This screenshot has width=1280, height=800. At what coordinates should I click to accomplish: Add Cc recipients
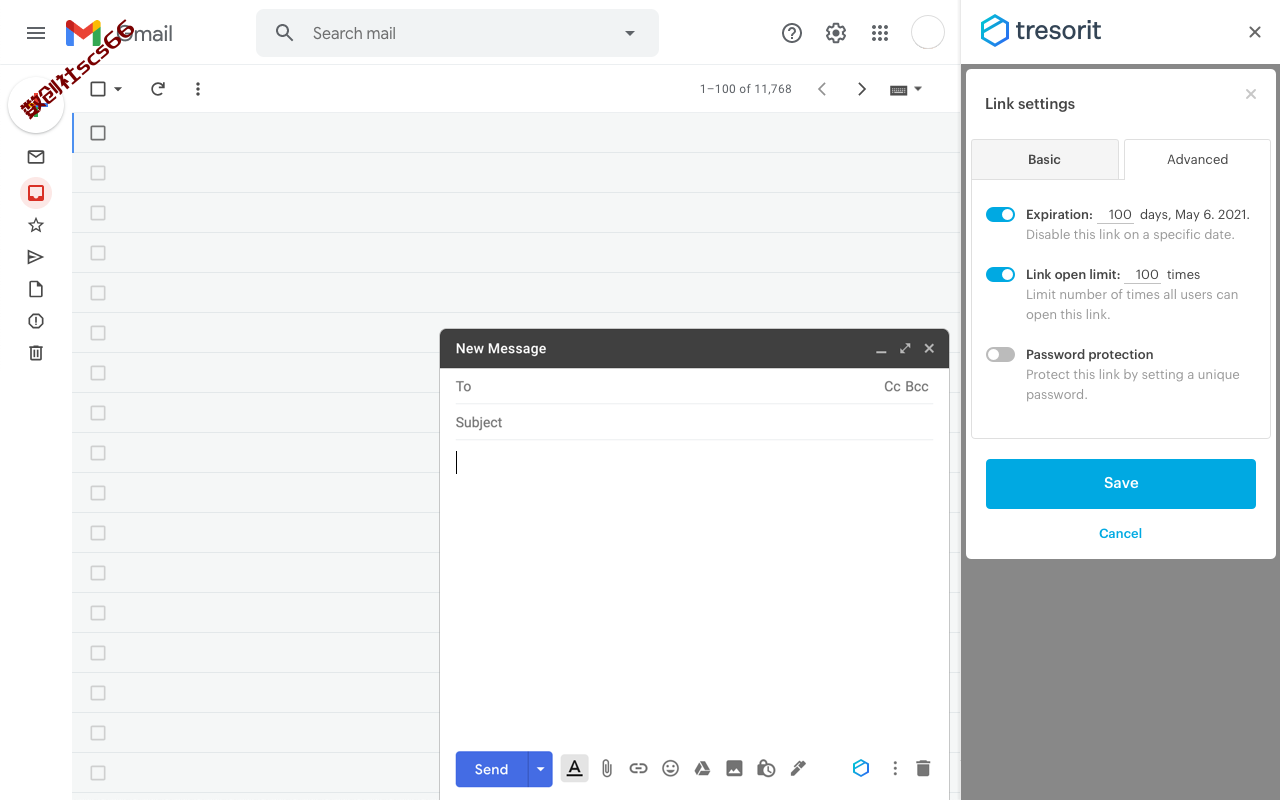[892, 386]
